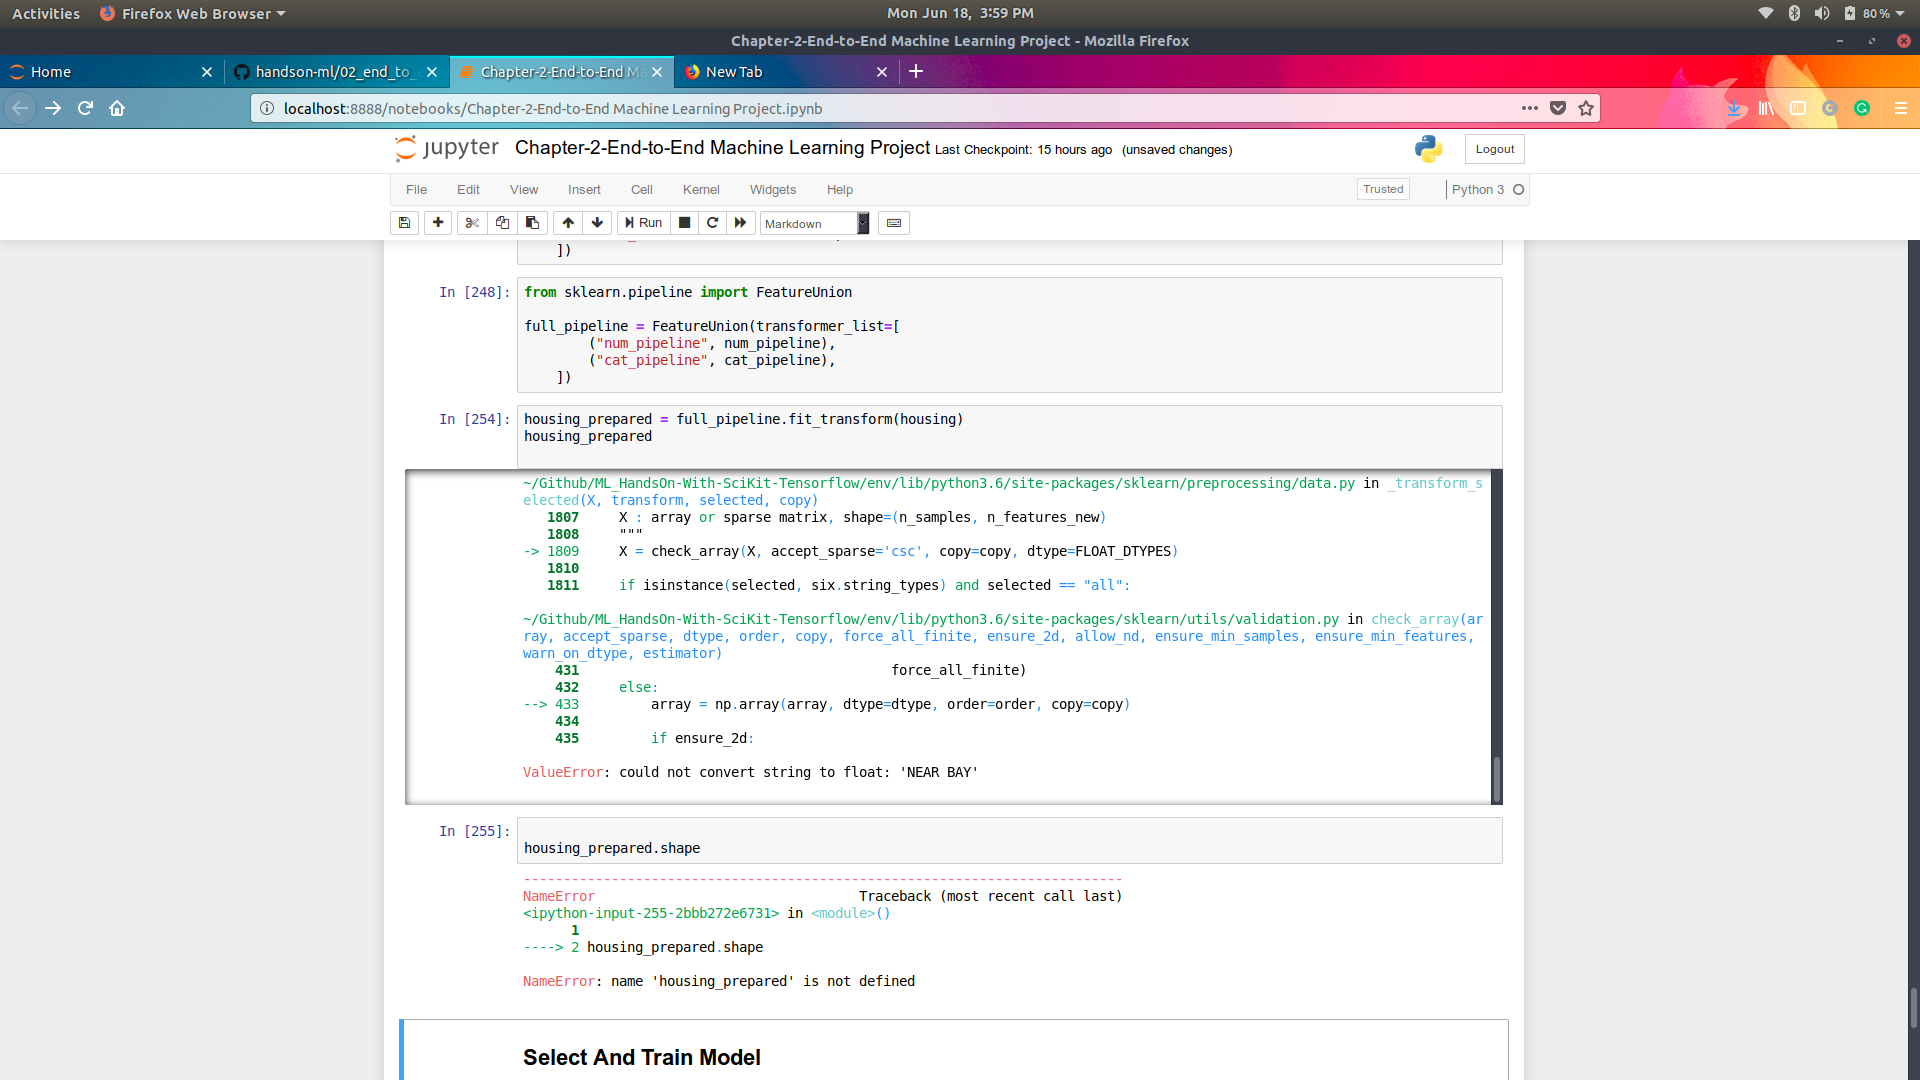This screenshot has width=1920, height=1080.
Task: Click the cut selected cells icon
Action: 471,222
